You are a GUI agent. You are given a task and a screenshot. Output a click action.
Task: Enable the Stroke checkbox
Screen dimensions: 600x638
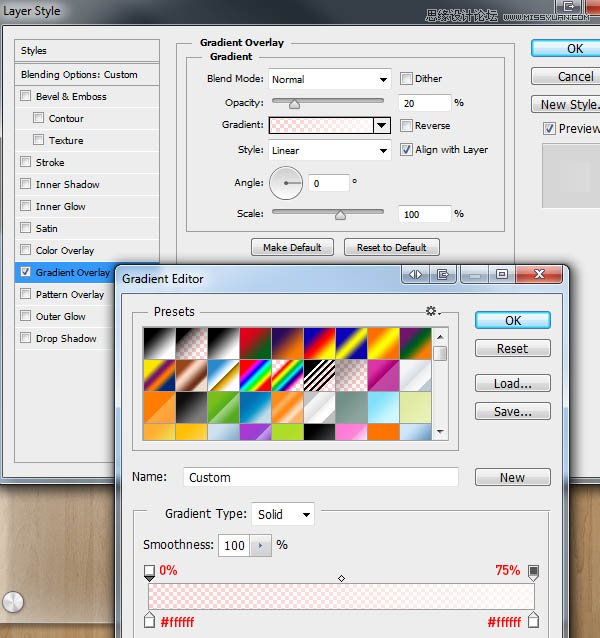pyautogui.click(x=25, y=162)
